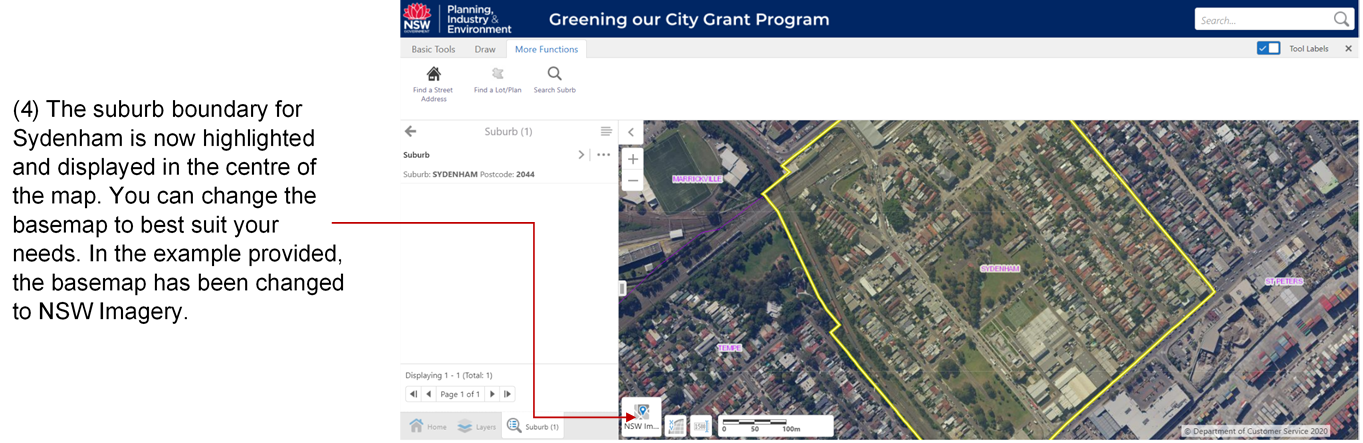Switch to the Home panel tab
Viewport: 1363px width, 443px height.
click(x=428, y=426)
